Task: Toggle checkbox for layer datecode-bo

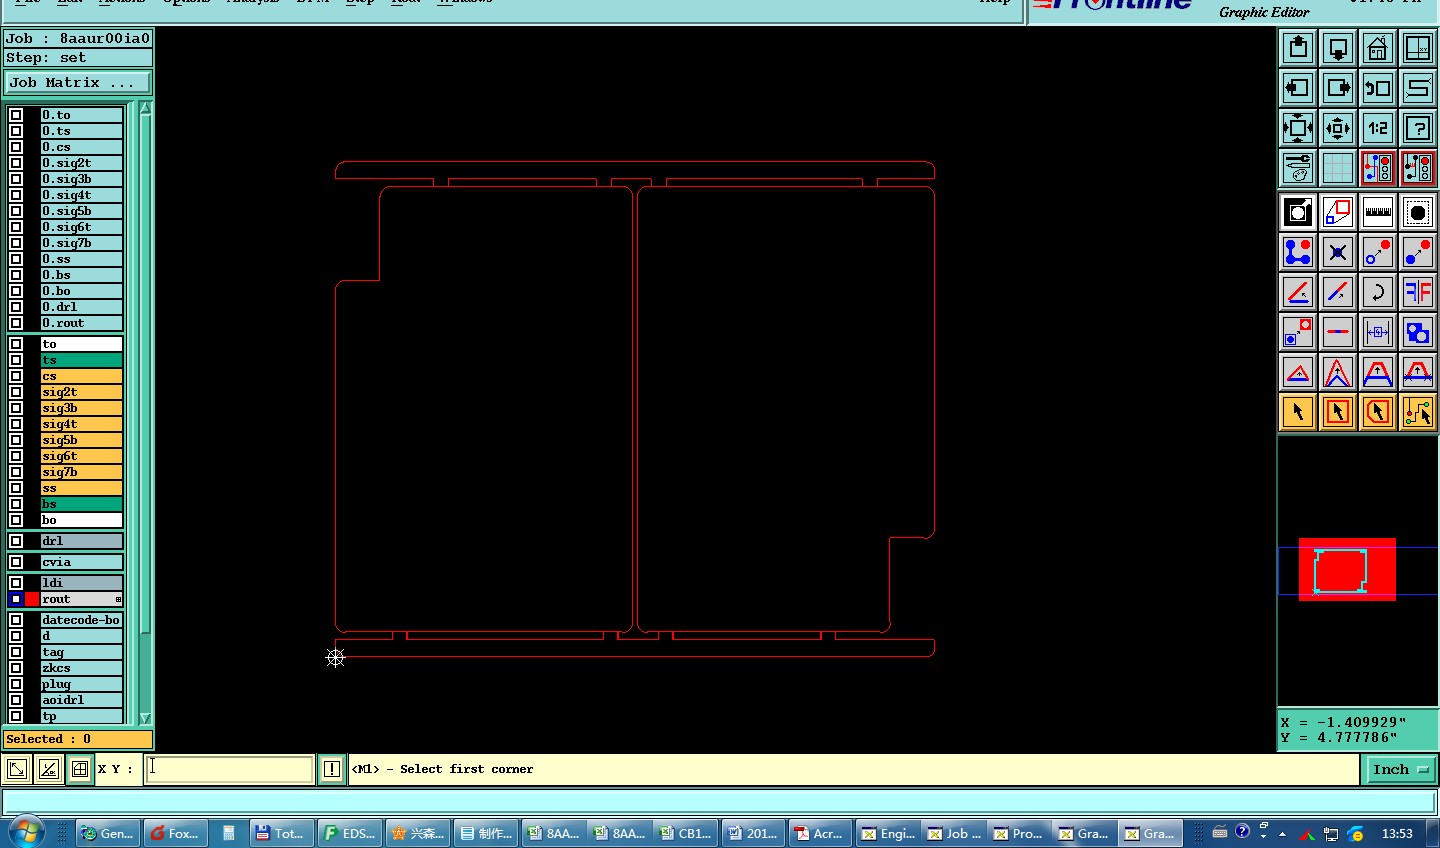Action: tap(16, 620)
